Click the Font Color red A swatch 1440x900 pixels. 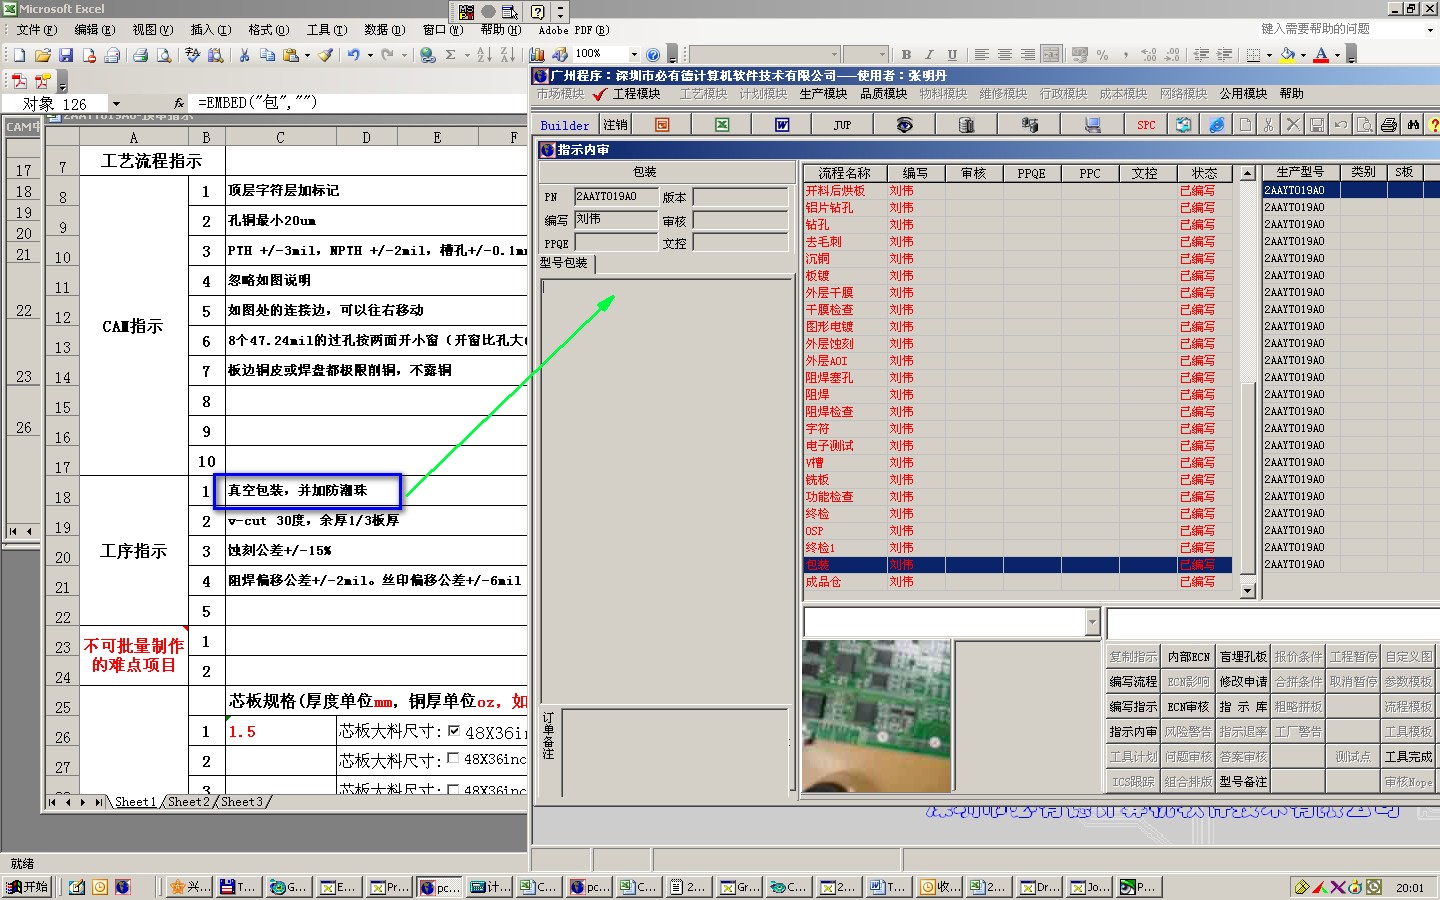[x=1322, y=55]
